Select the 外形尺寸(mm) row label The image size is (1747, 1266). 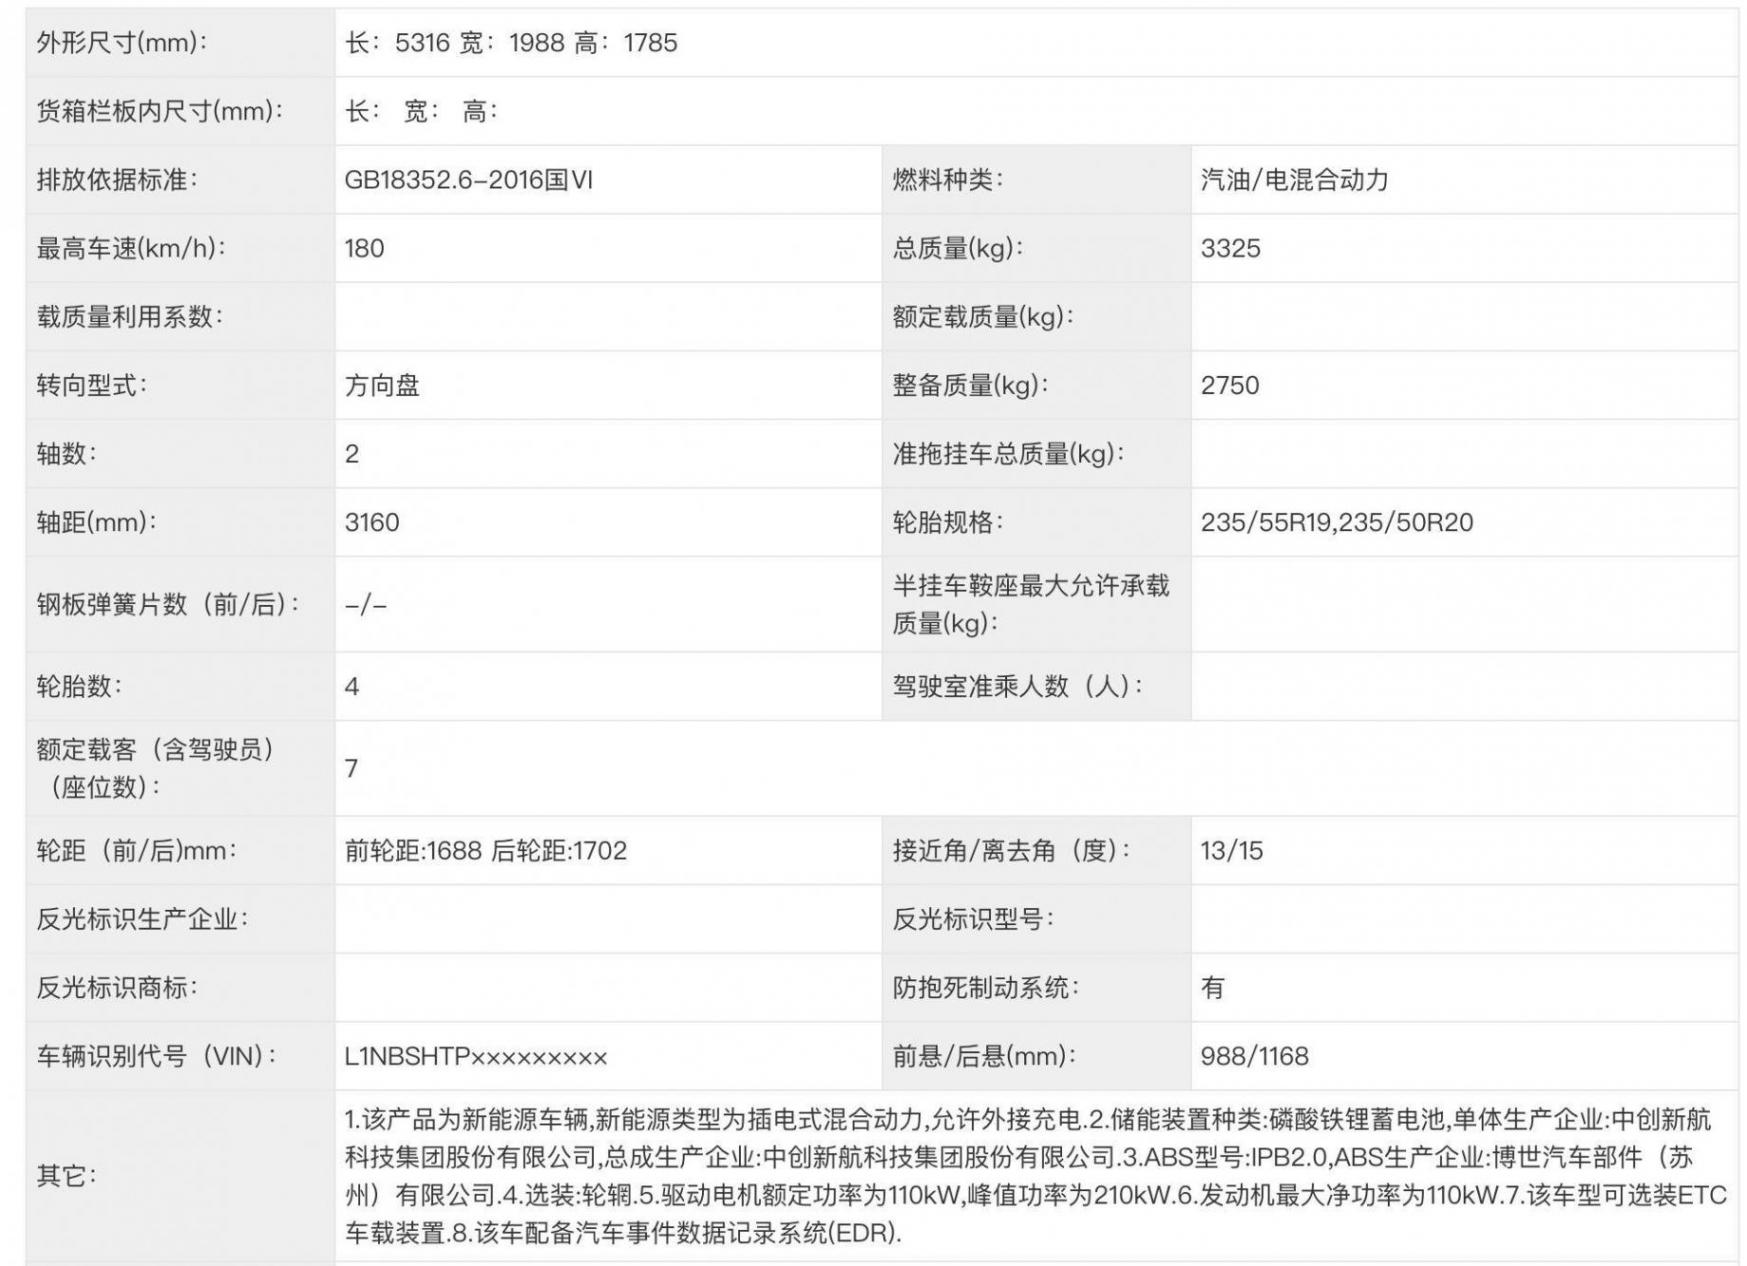click(120, 42)
